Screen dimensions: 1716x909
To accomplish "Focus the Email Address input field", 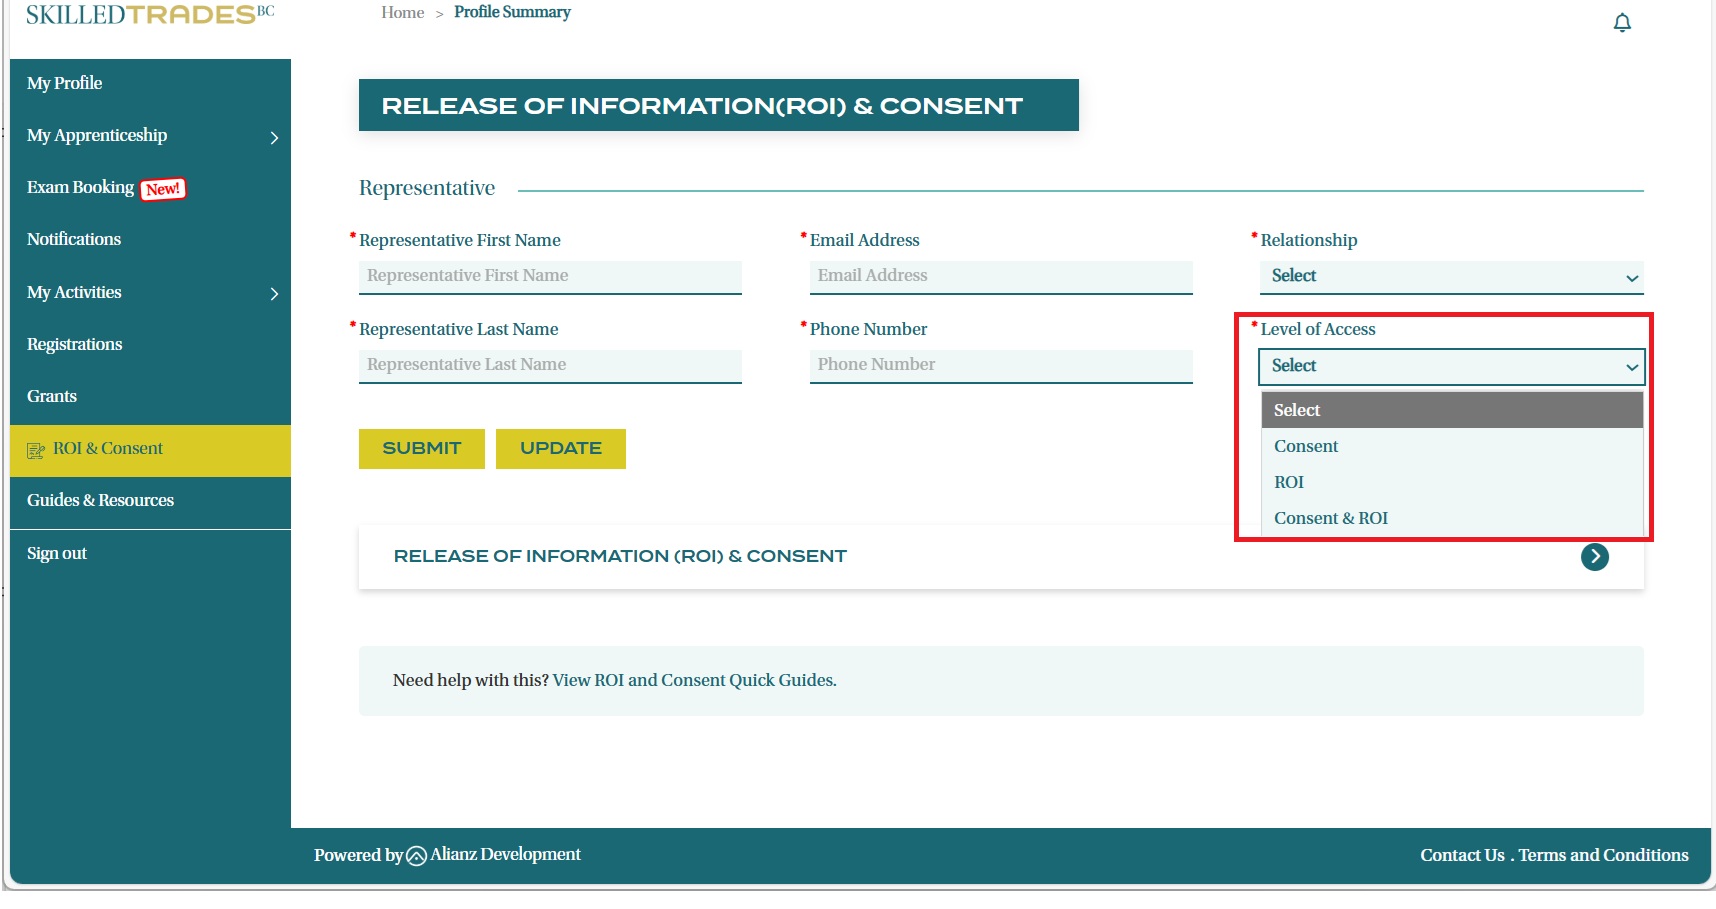I will tap(1000, 276).
